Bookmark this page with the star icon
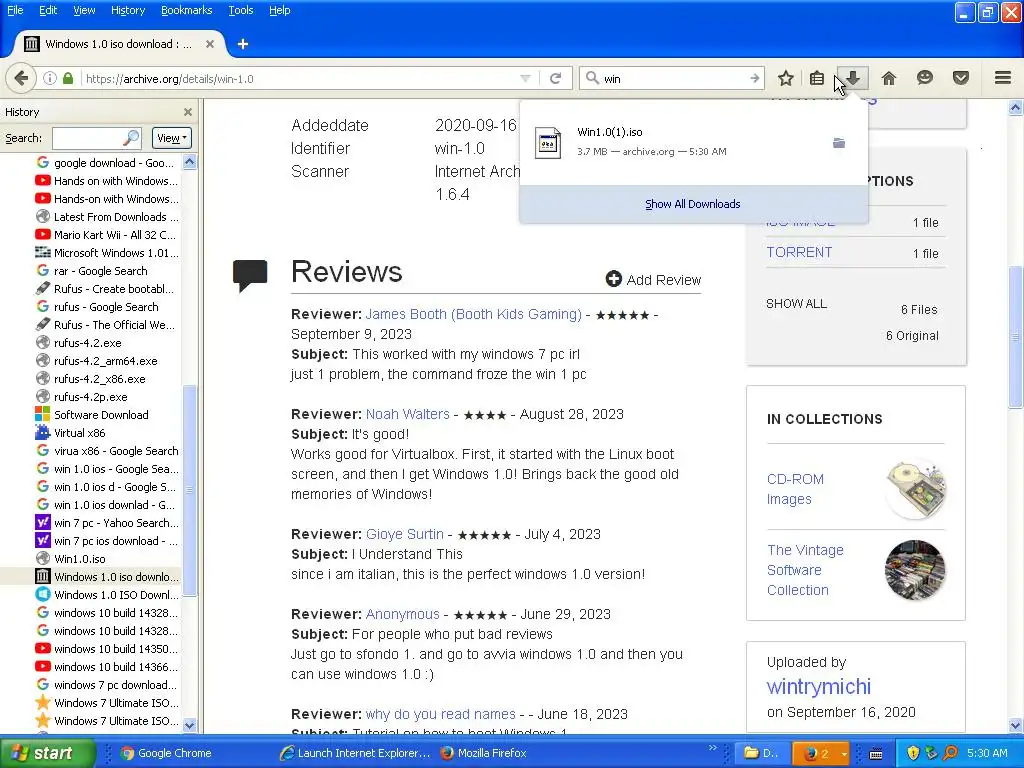The height and width of the screenshot is (768, 1024). tap(786, 78)
